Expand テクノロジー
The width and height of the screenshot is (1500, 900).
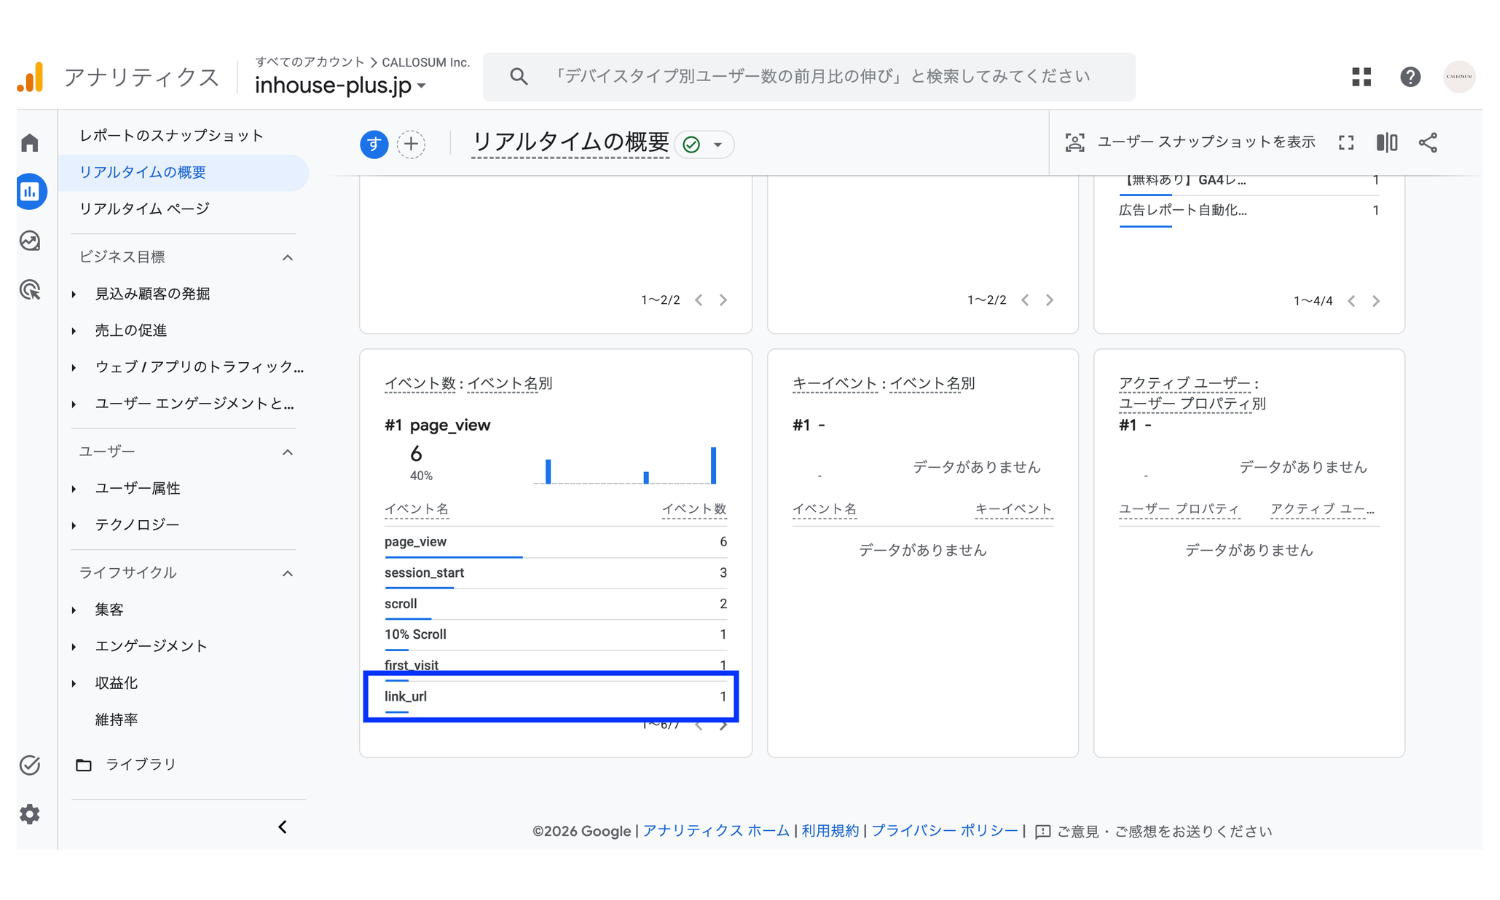74,526
